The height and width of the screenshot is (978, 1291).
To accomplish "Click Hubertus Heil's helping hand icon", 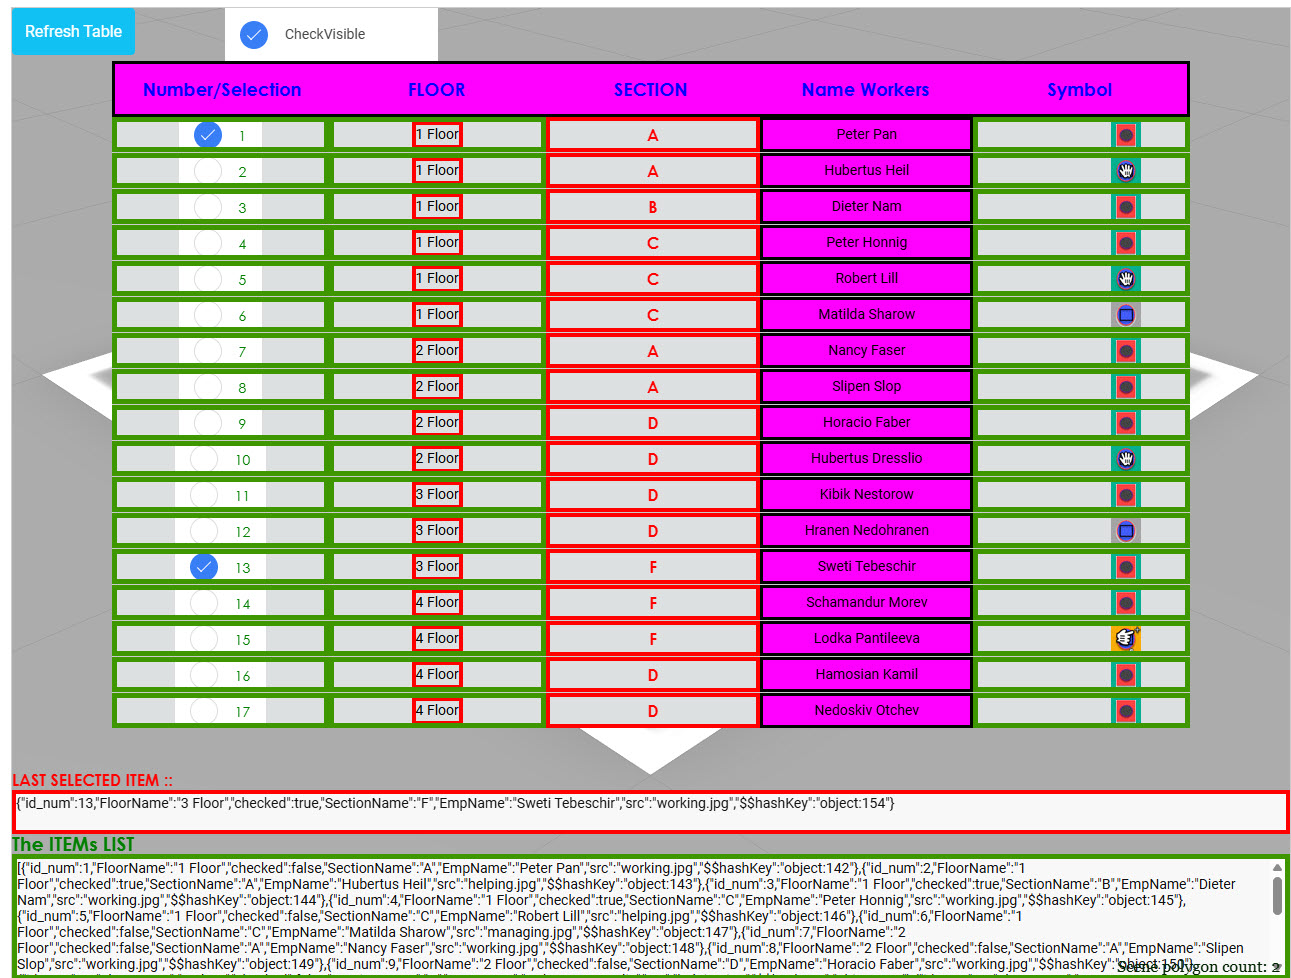I will pos(1126,170).
